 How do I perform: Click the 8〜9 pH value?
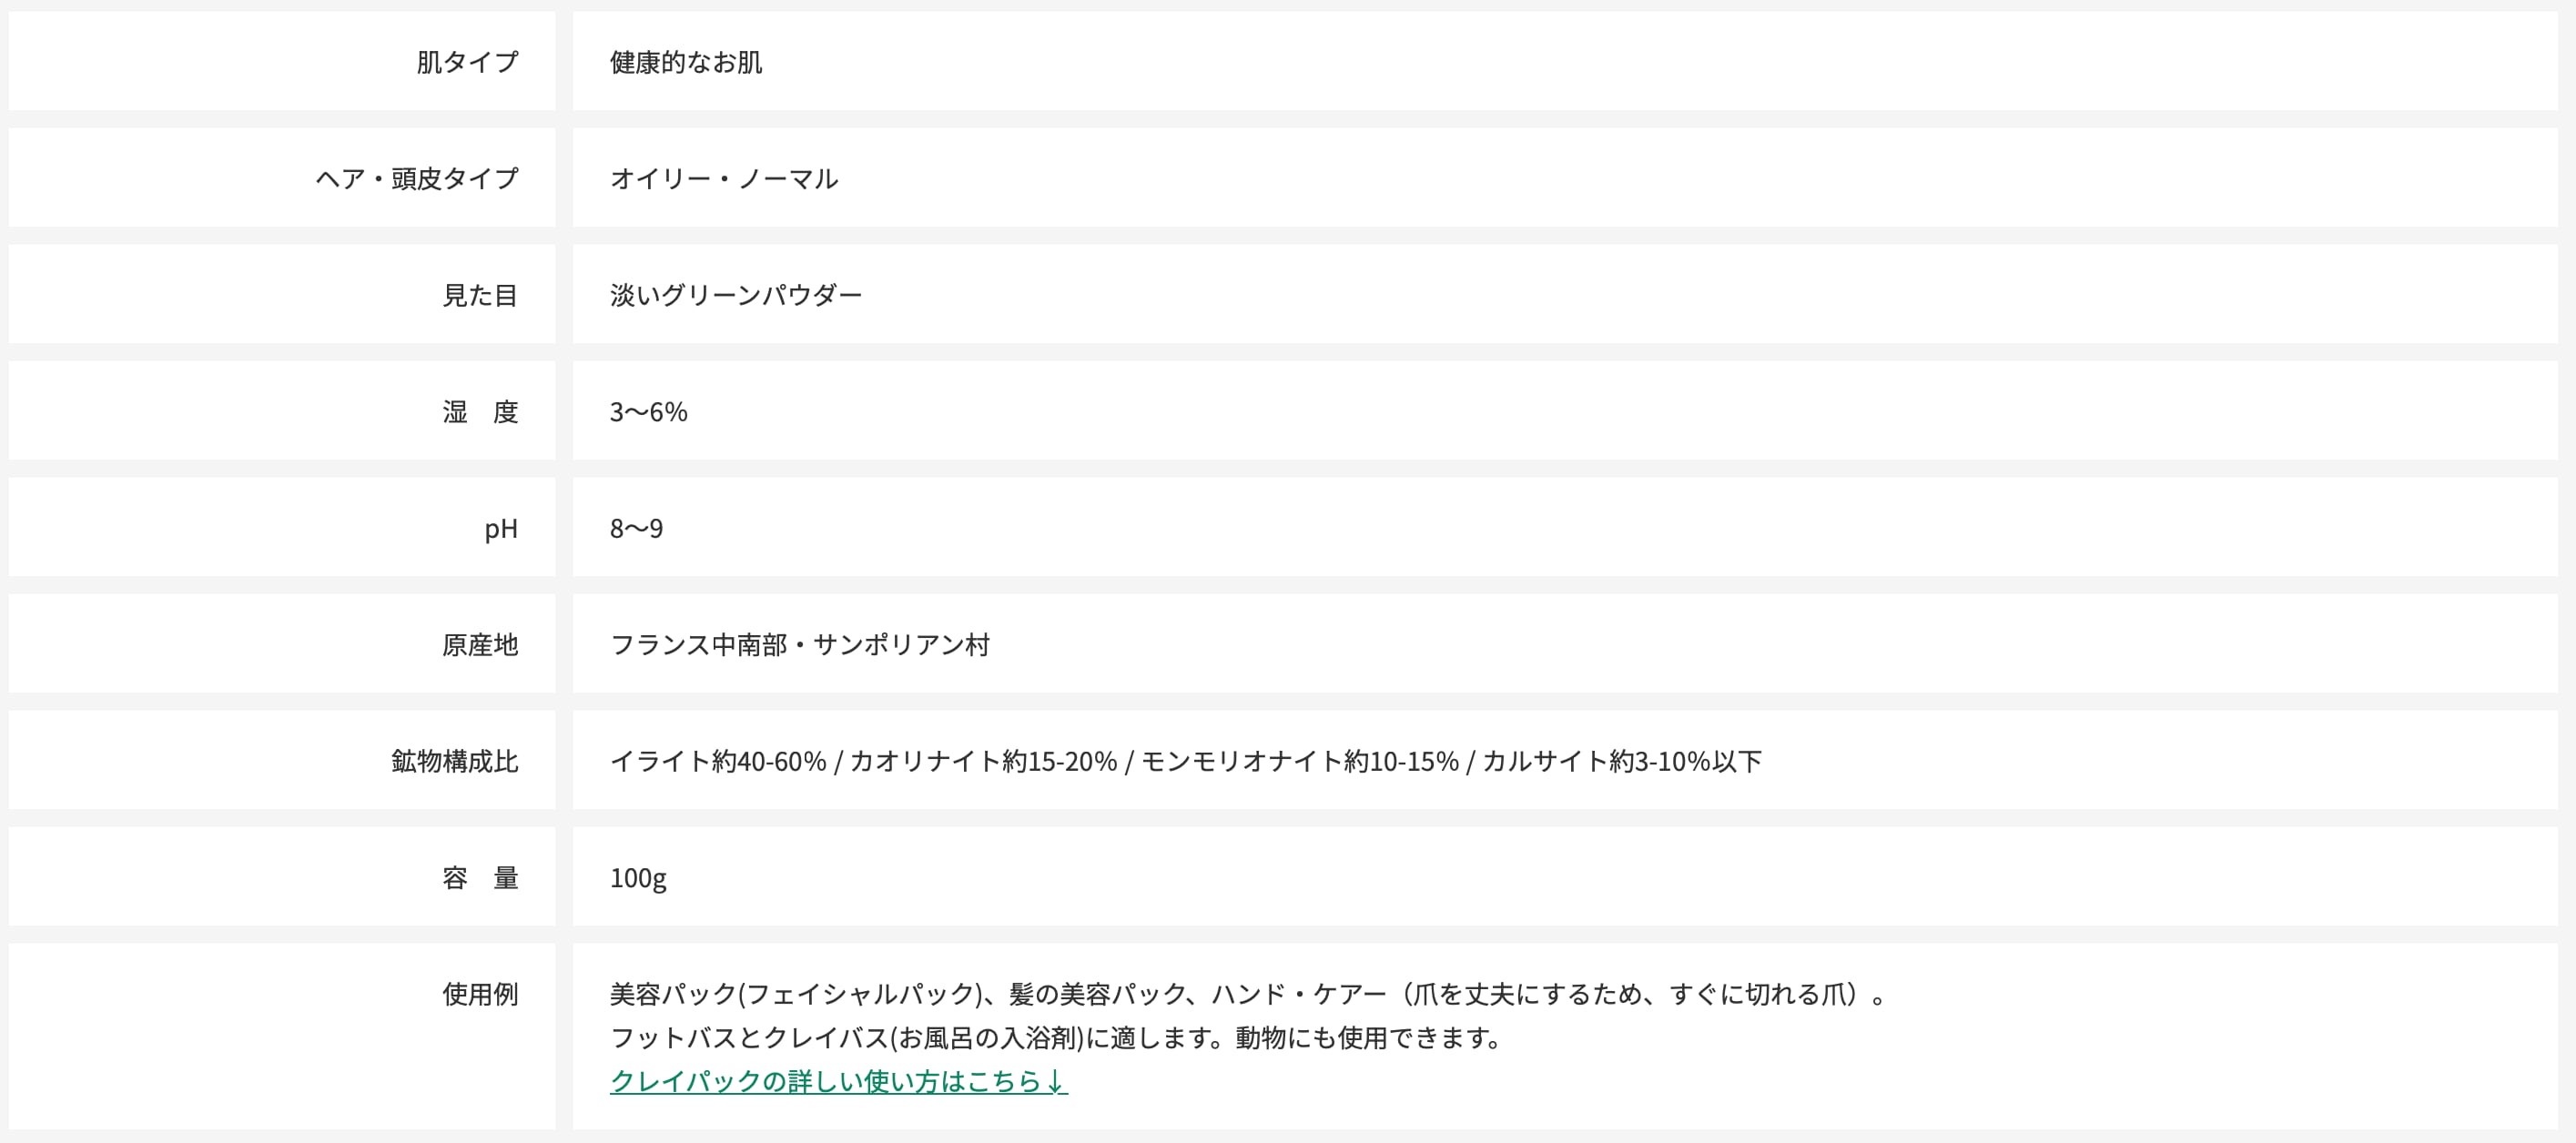(x=637, y=528)
